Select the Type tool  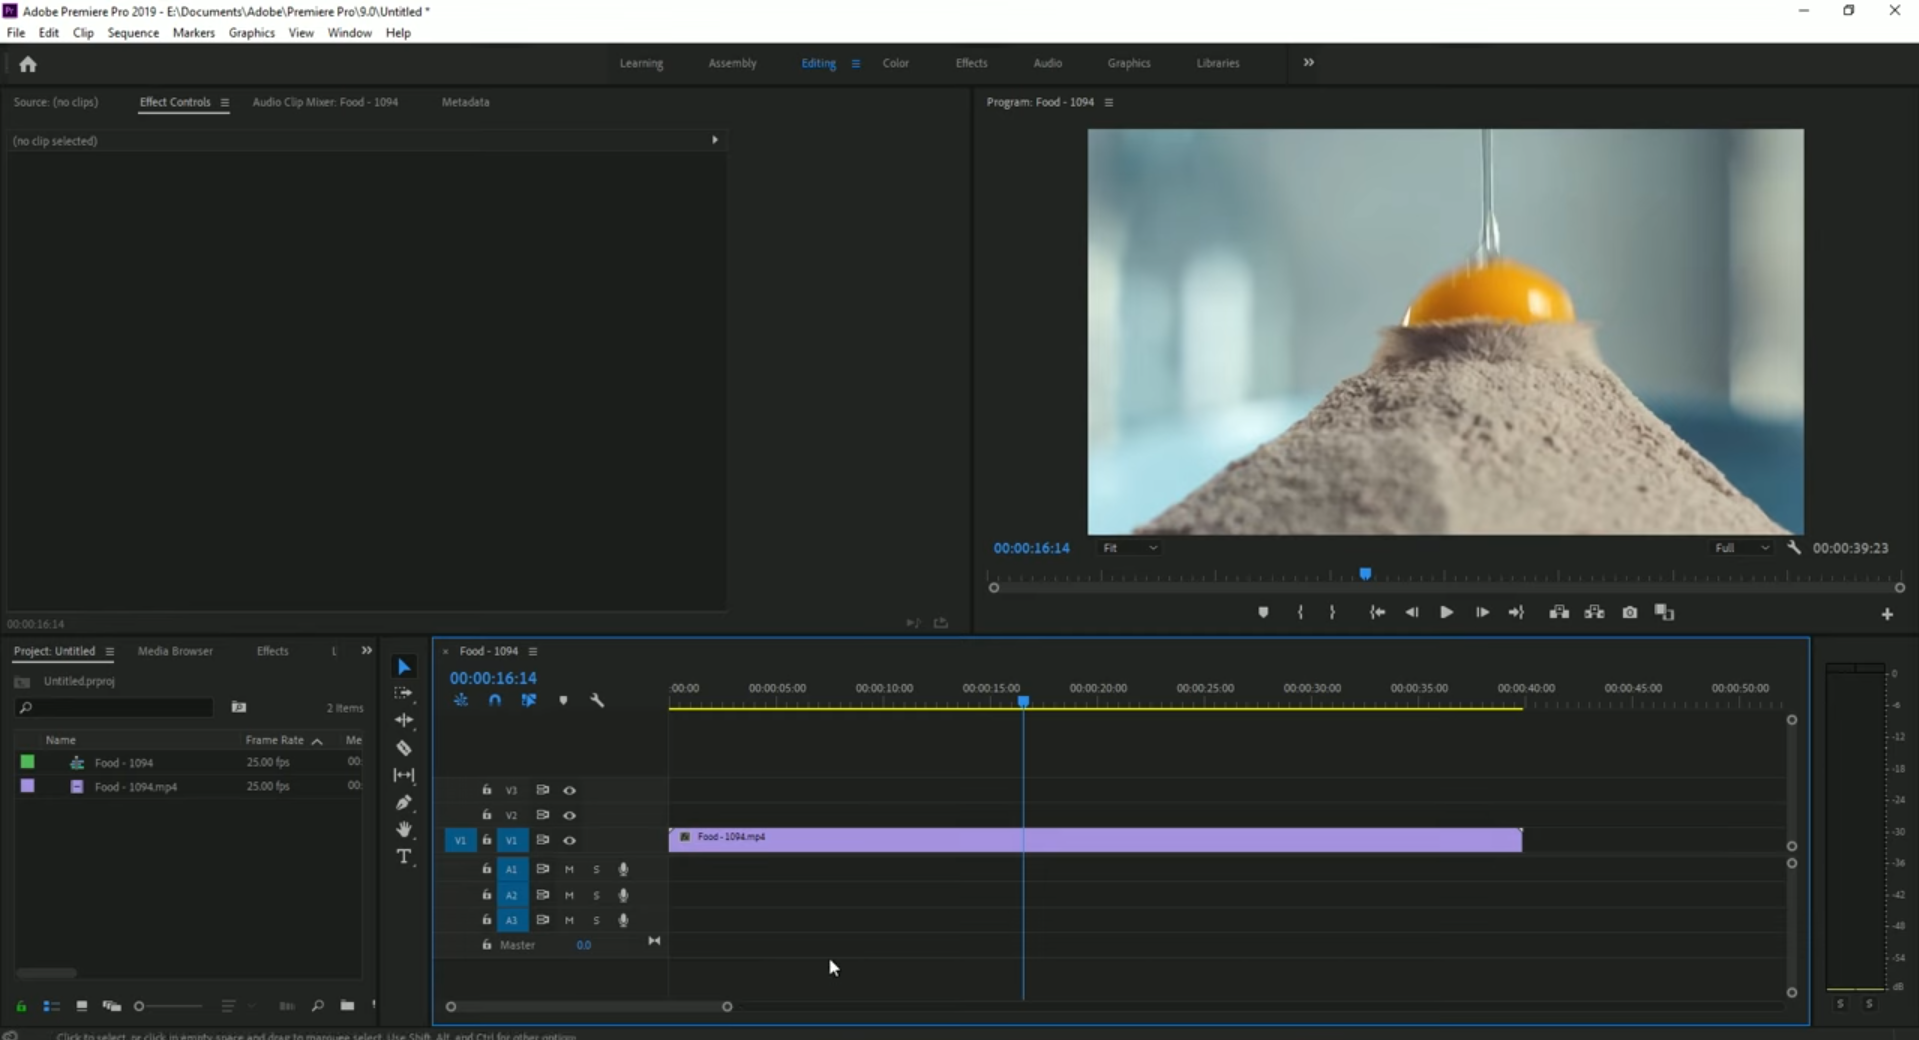click(x=404, y=857)
